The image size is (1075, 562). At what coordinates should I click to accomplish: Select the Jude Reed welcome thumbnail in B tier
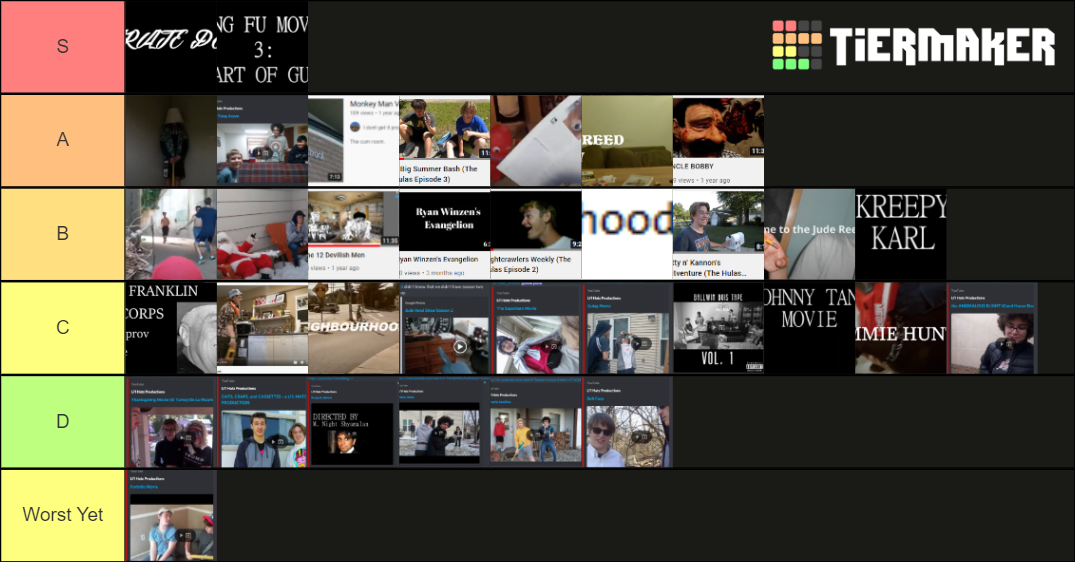tap(810, 234)
